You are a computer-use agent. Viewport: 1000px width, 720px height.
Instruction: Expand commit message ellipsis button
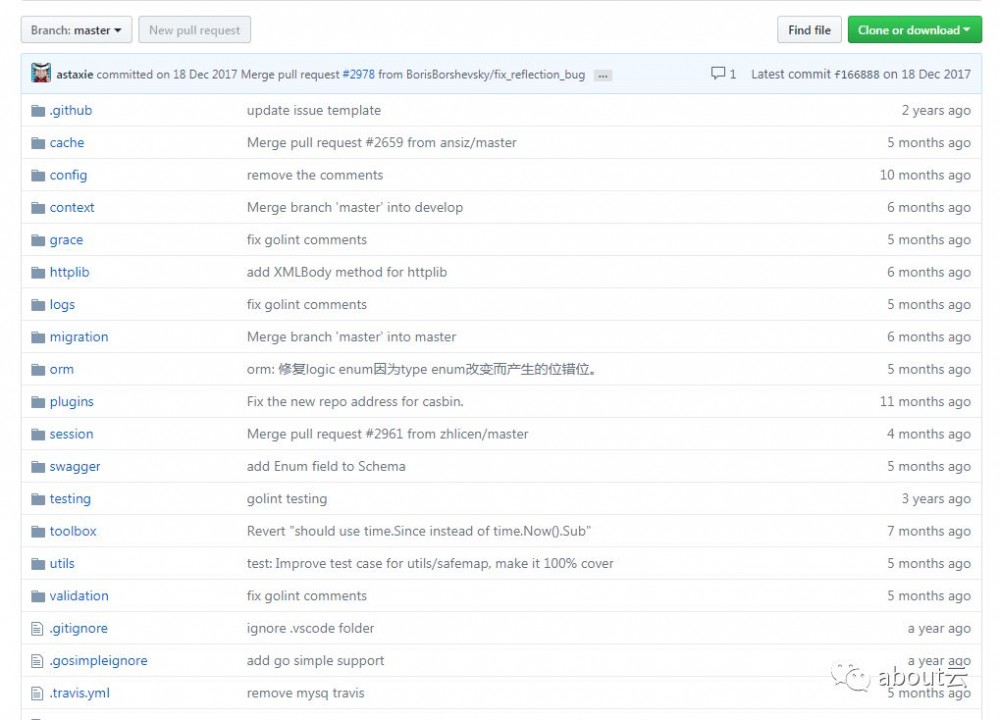603,75
